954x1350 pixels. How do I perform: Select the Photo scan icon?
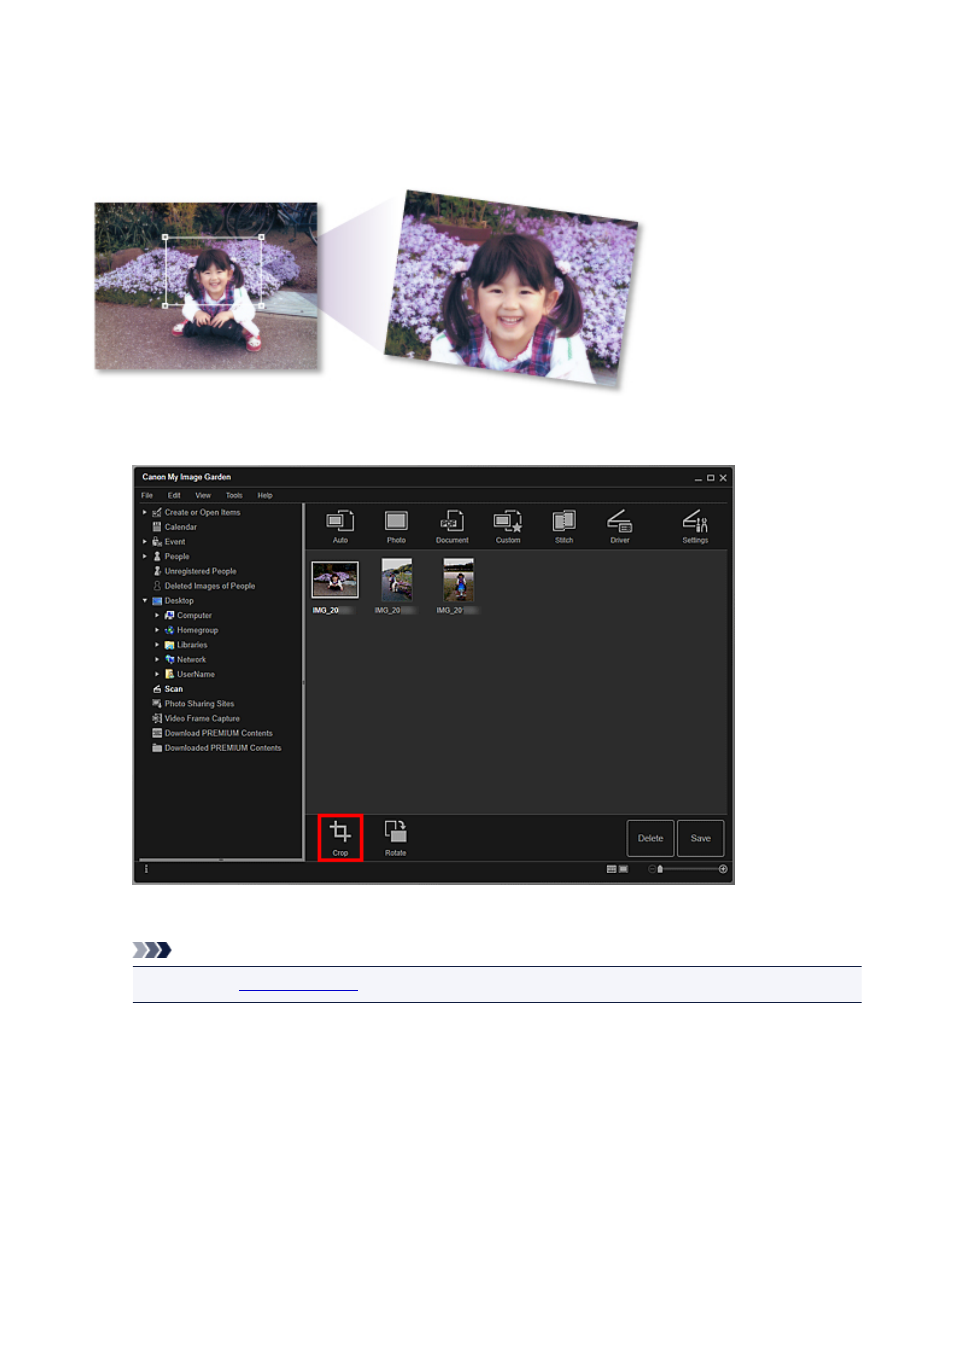[x=396, y=526]
